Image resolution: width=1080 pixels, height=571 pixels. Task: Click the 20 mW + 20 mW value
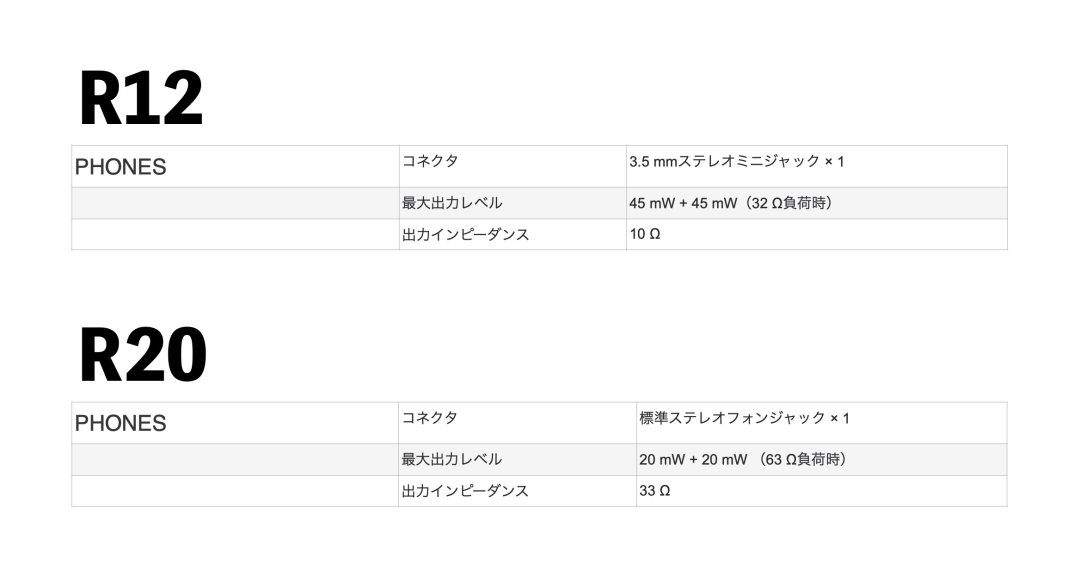693,459
